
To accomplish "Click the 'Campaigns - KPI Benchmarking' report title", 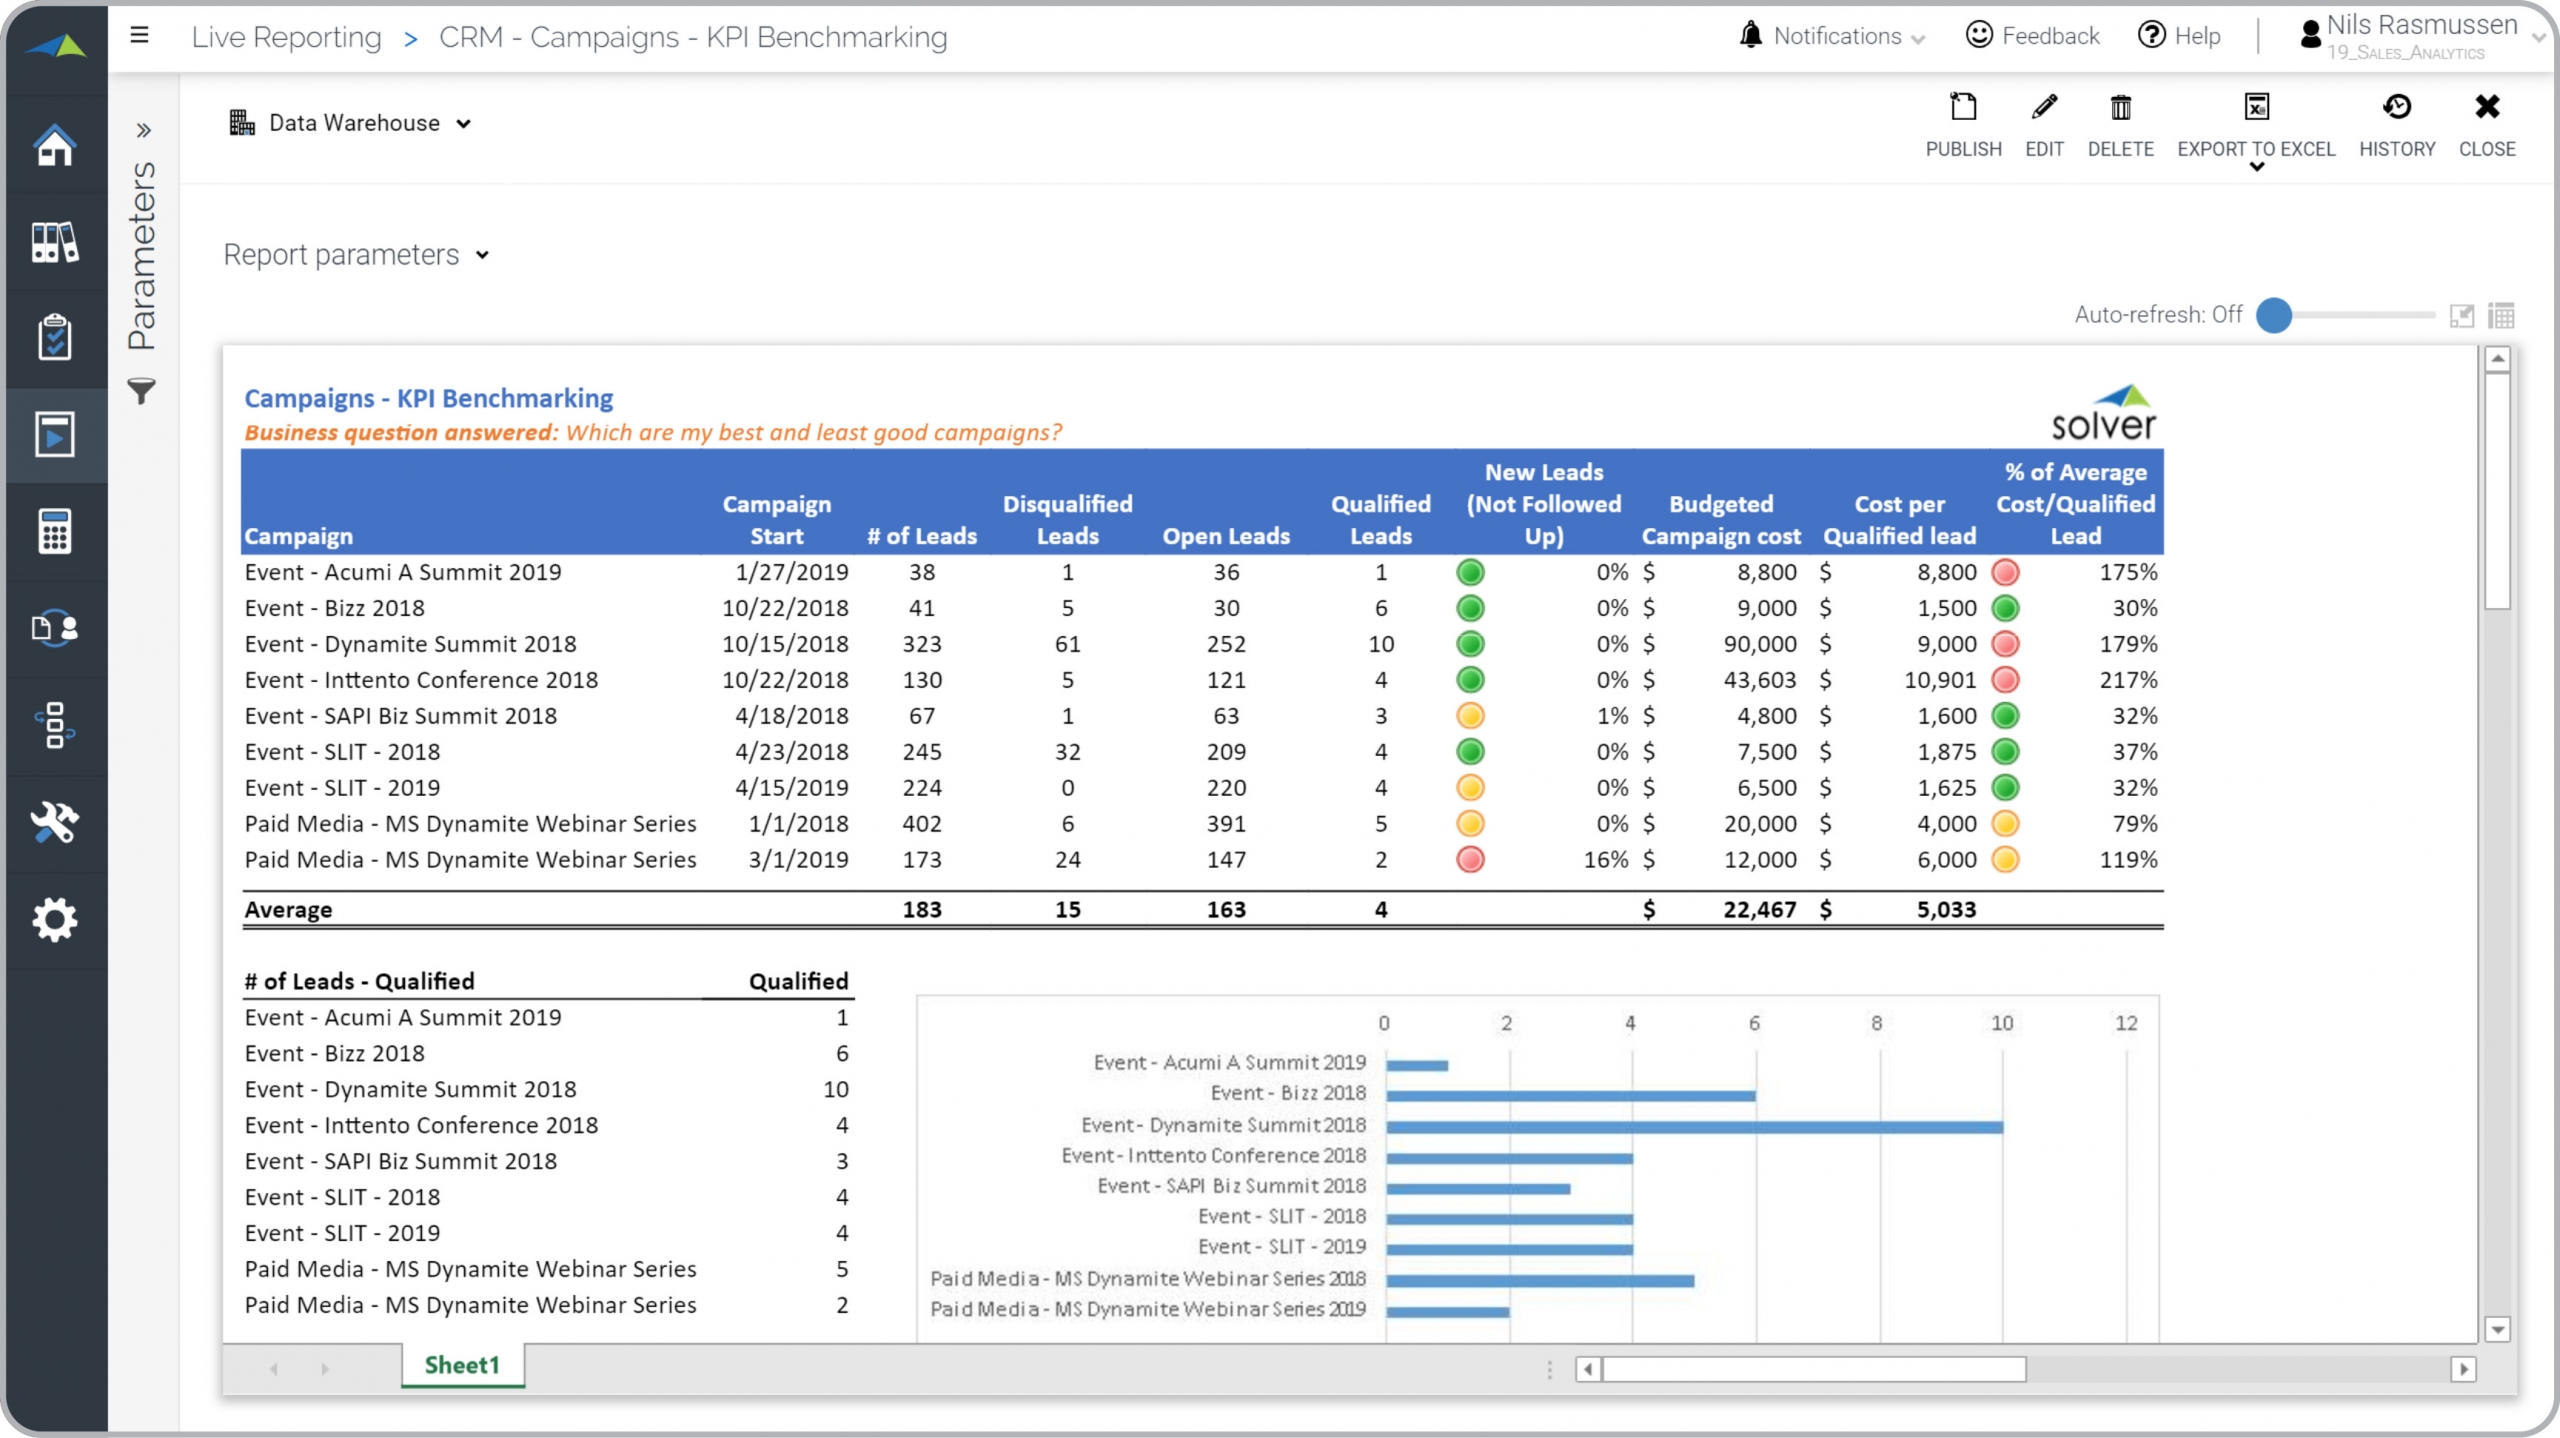I will pos(429,398).
